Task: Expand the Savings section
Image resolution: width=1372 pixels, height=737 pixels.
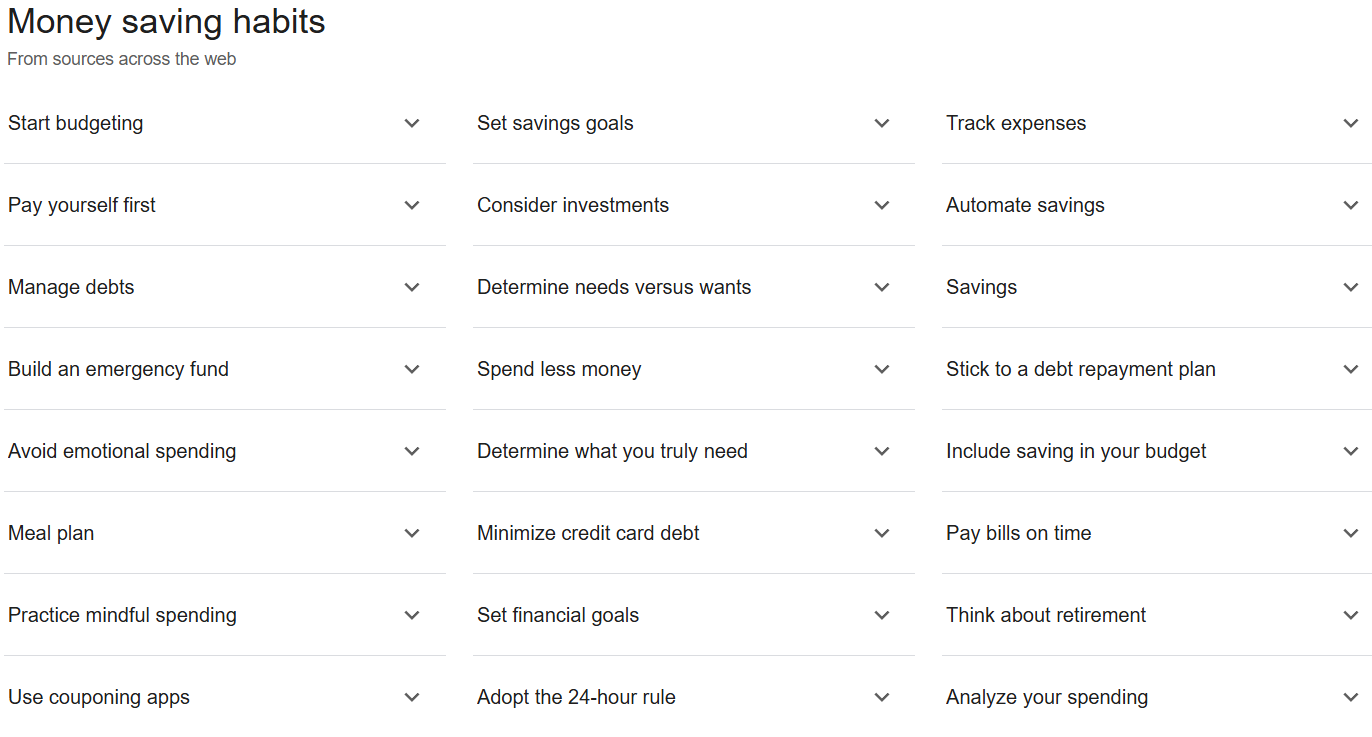Action: click(x=1352, y=287)
